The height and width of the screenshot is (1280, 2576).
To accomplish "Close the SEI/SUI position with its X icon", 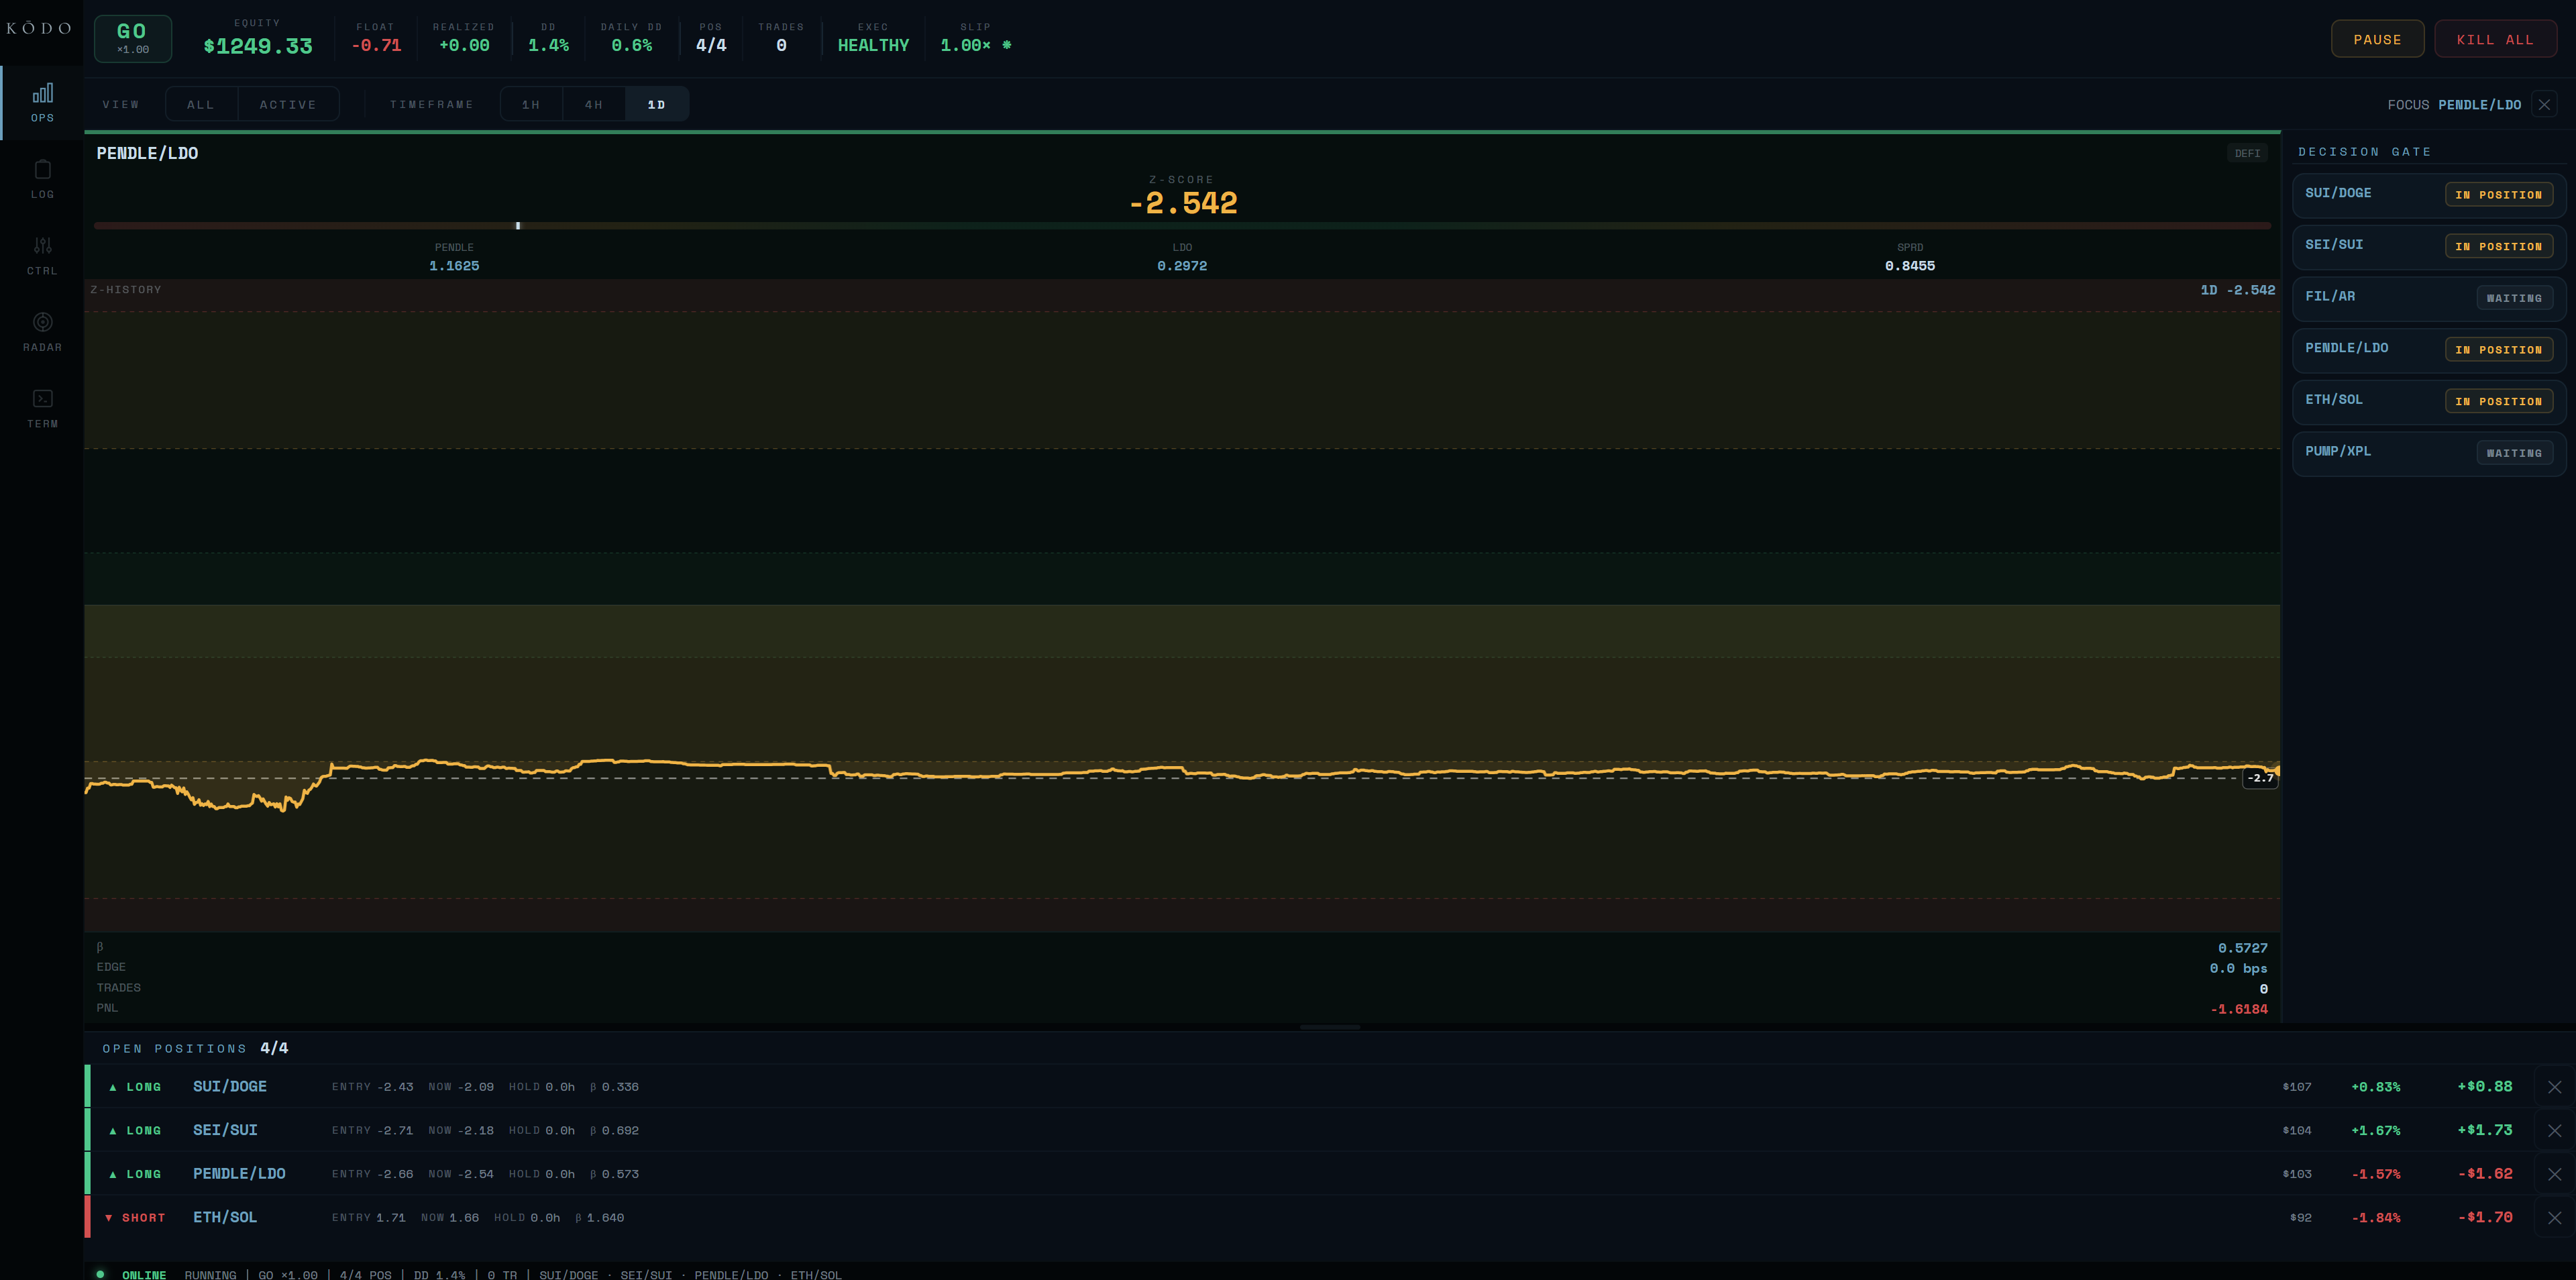I will [2554, 1131].
